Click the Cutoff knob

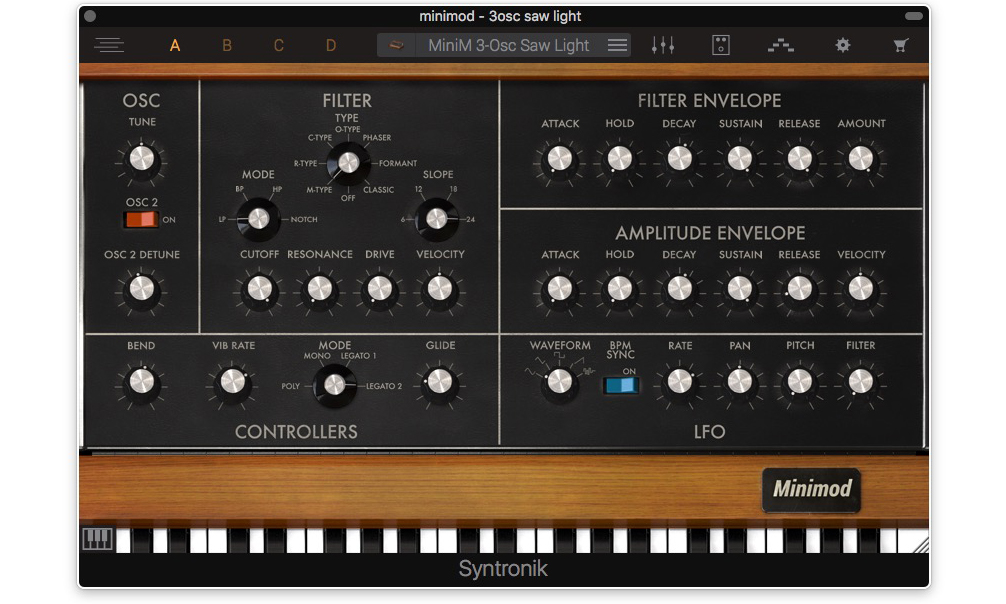pos(259,289)
